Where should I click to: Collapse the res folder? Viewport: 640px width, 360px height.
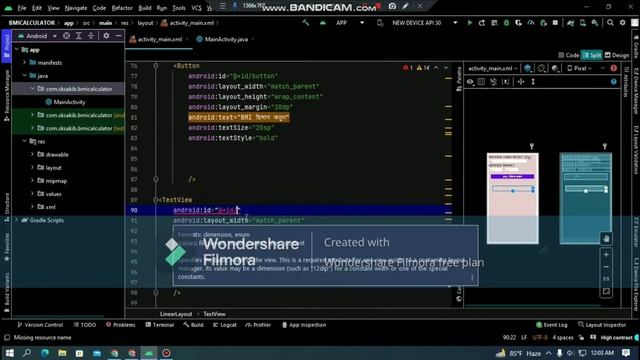(x=24, y=141)
